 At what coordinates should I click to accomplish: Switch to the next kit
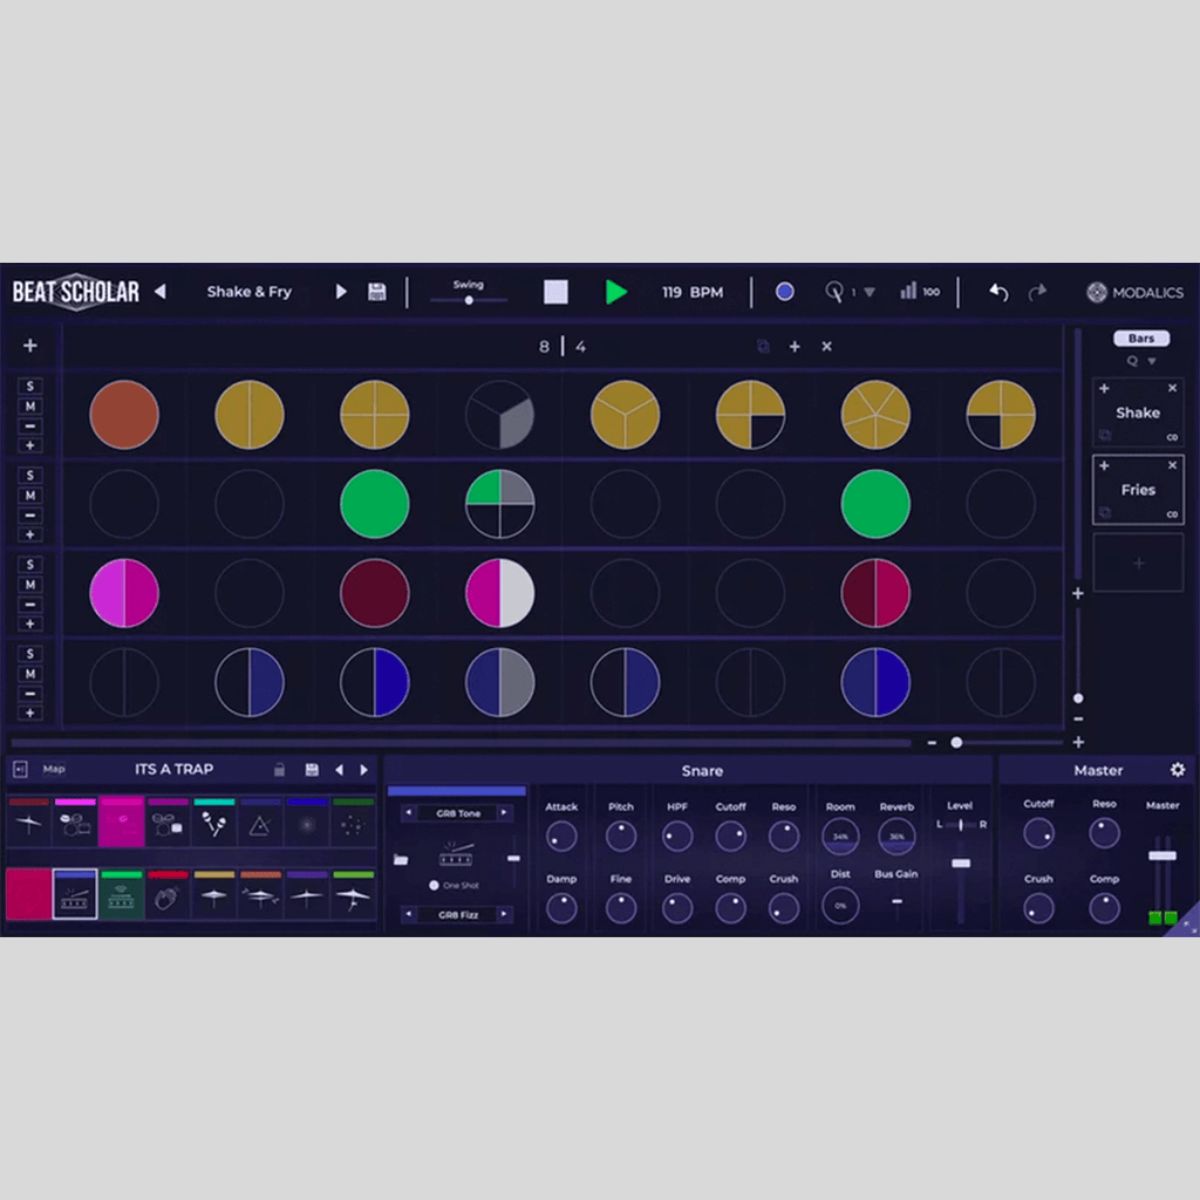pyautogui.click(x=364, y=769)
